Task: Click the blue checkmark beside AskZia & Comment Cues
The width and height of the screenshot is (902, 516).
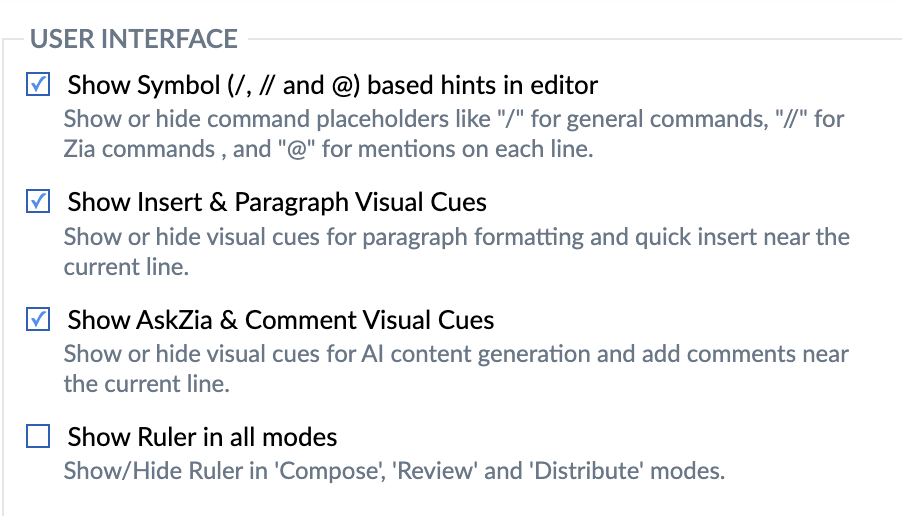Action: (x=39, y=319)
